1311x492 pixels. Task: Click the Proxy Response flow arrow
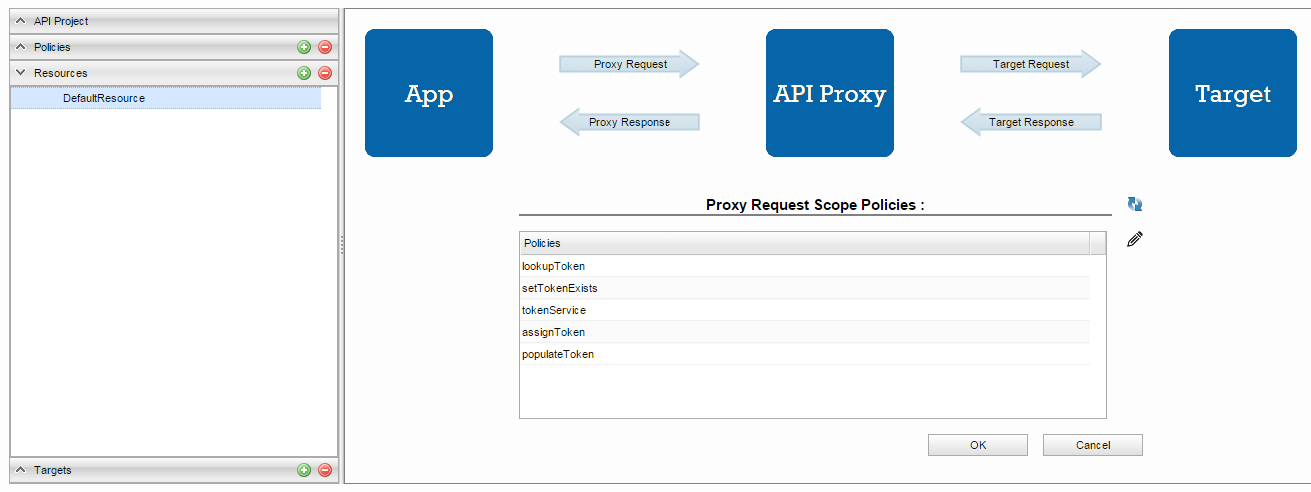pyautogui.click(x=629, y=122)
